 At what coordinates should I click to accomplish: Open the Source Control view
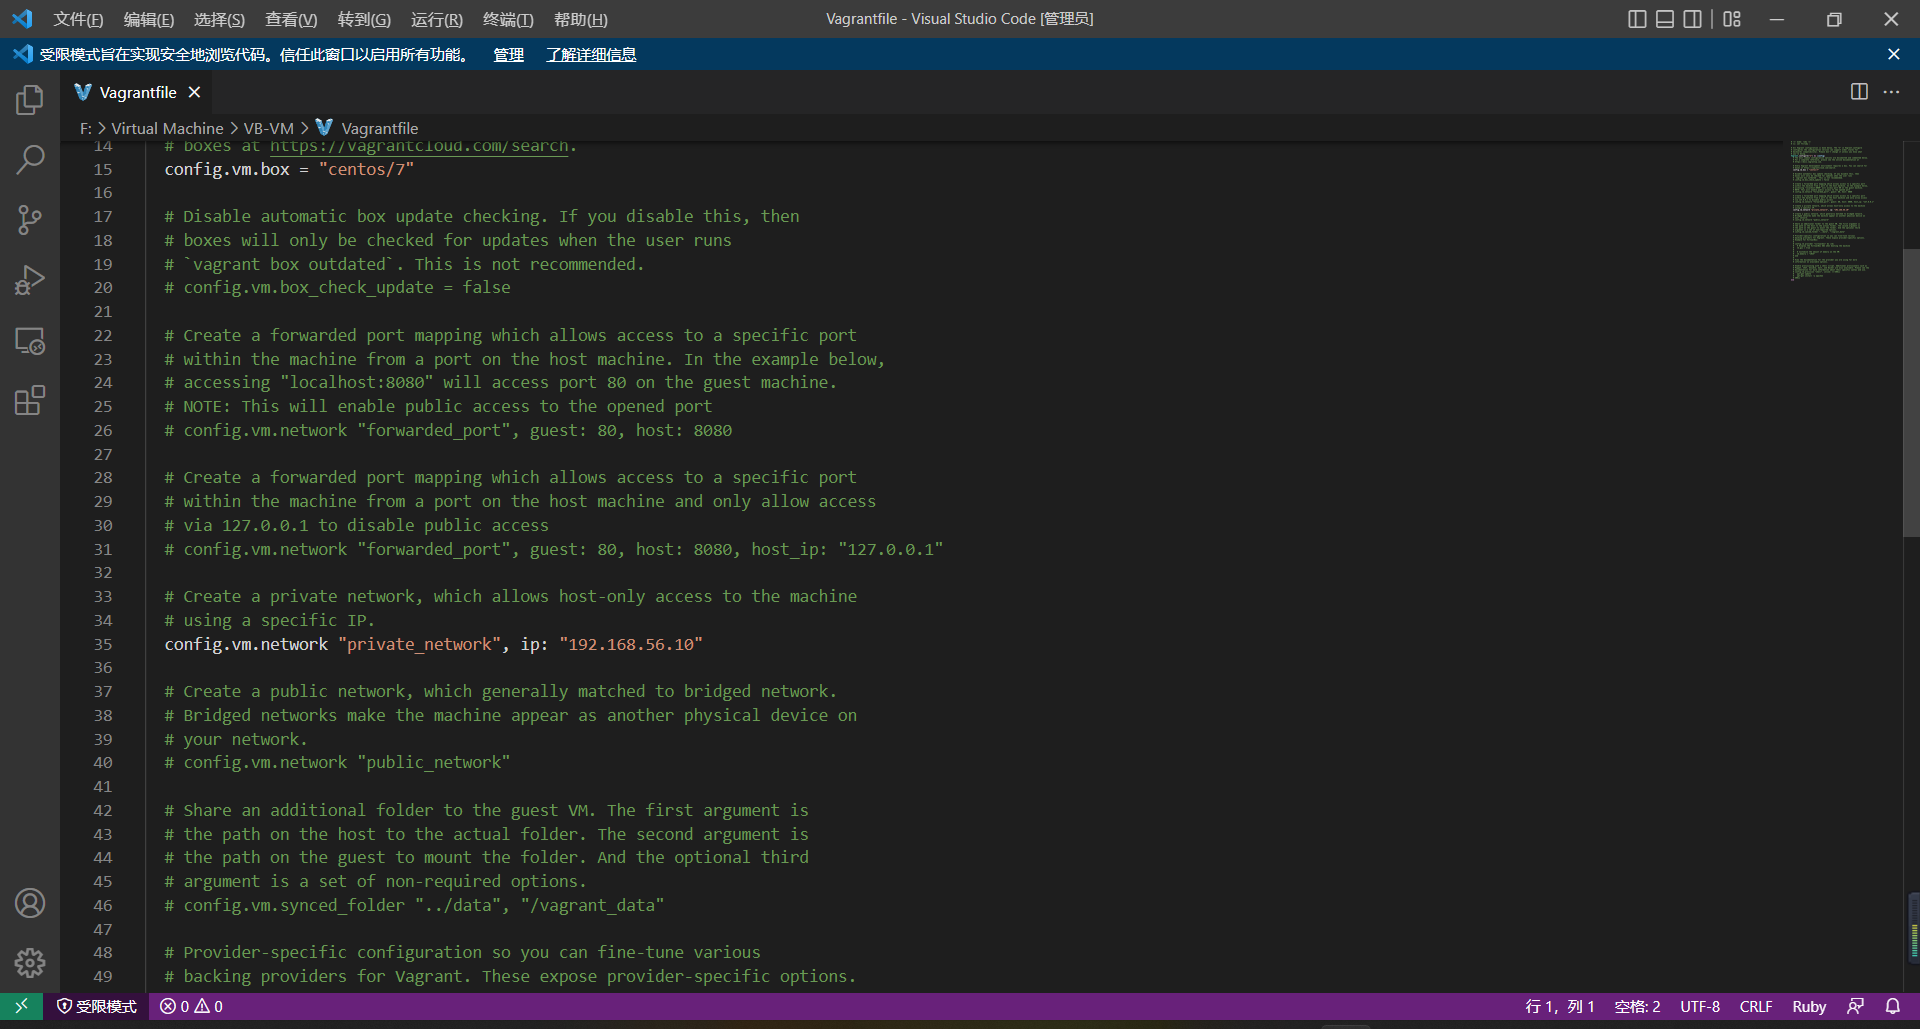[x=30, y=220]
